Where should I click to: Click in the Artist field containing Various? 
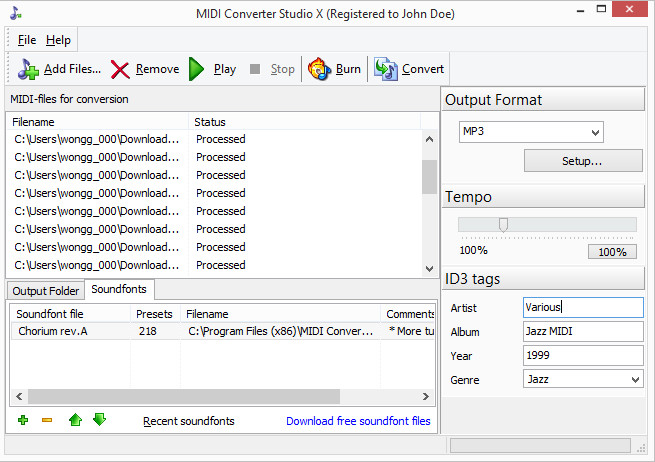[x=583, y=307]
